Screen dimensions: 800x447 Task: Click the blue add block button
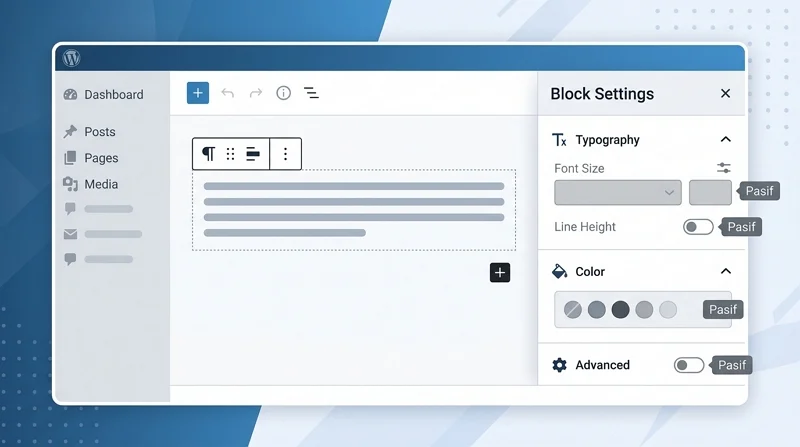198,93
